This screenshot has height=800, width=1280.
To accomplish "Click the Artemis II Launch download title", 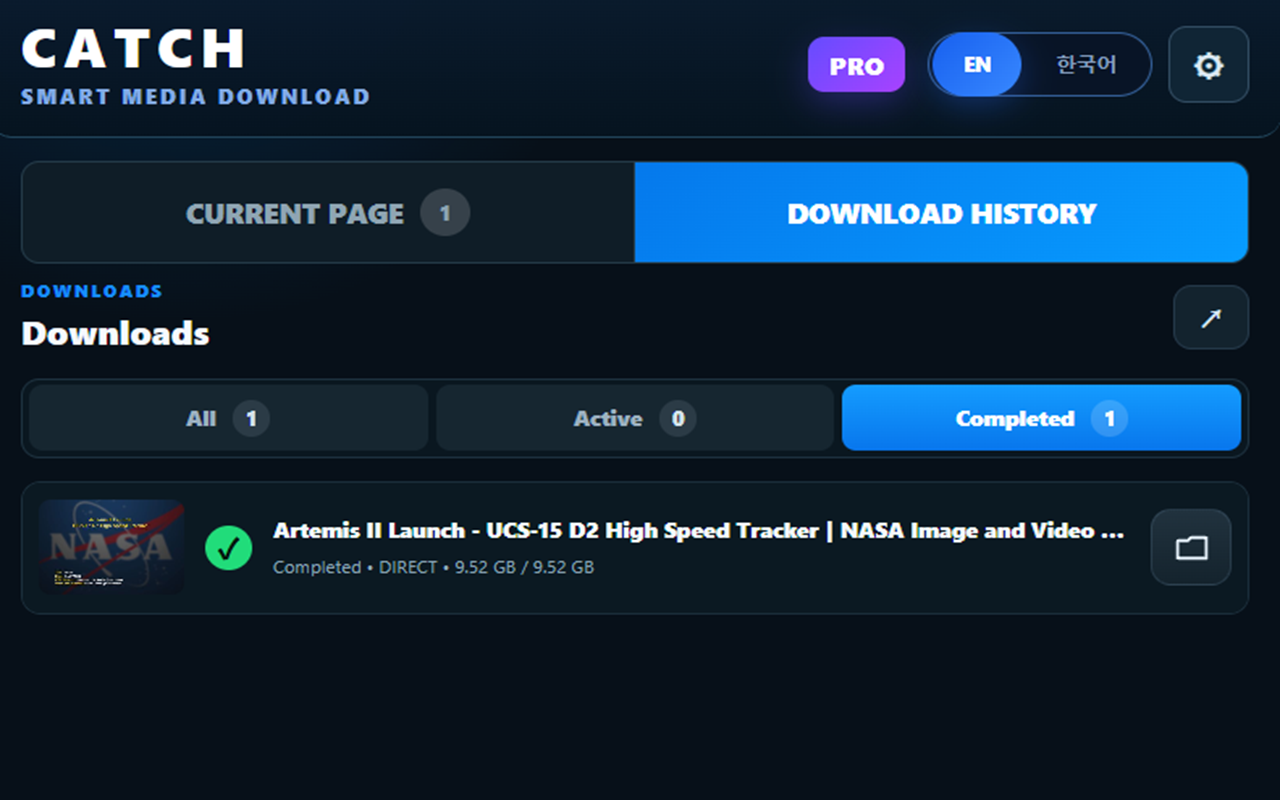I will (698, 531).
